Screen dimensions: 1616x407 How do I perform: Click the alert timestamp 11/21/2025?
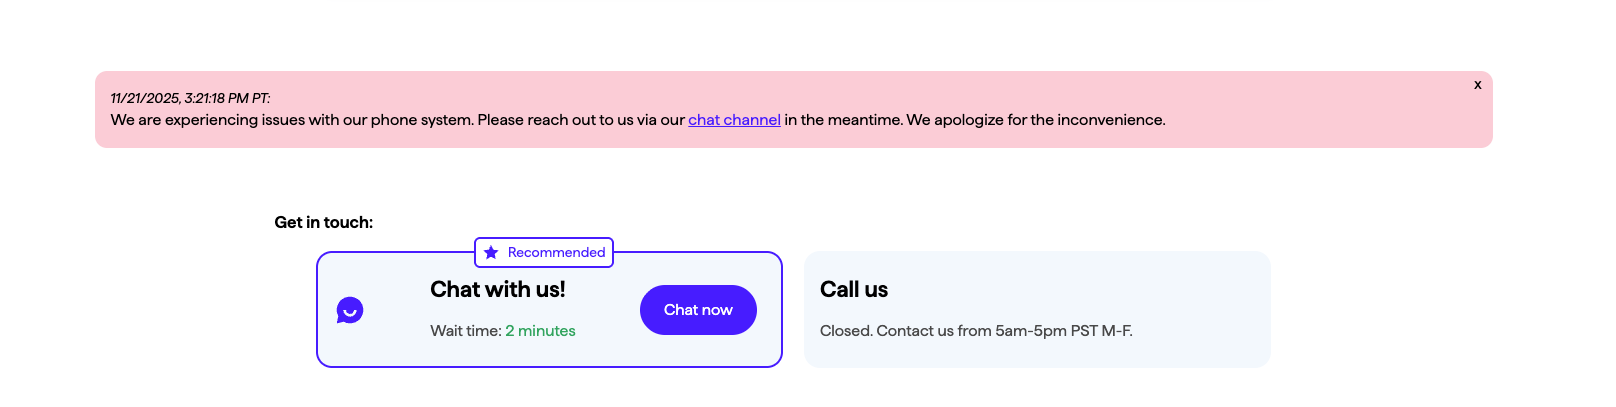[x=145, y=98]
